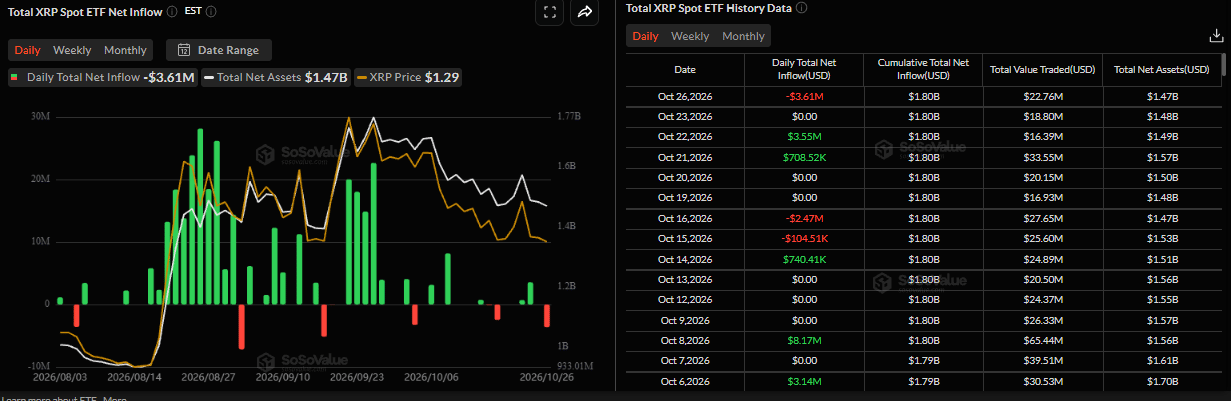Download the ETF history data table
Viewport: 1231px width, 401px height.
1216,36
